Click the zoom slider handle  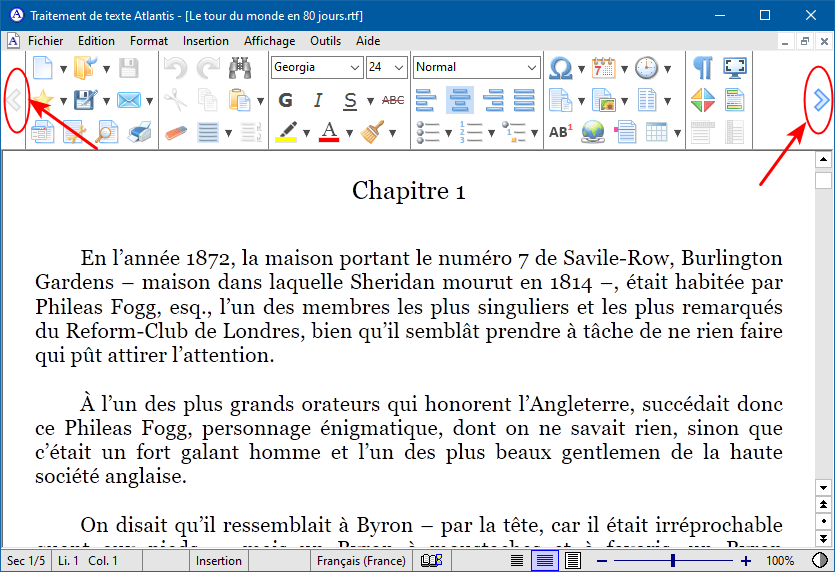[x=673, y=561]
